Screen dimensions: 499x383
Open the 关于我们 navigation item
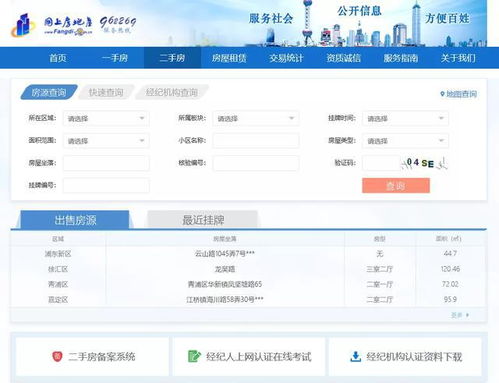point(458,58)
